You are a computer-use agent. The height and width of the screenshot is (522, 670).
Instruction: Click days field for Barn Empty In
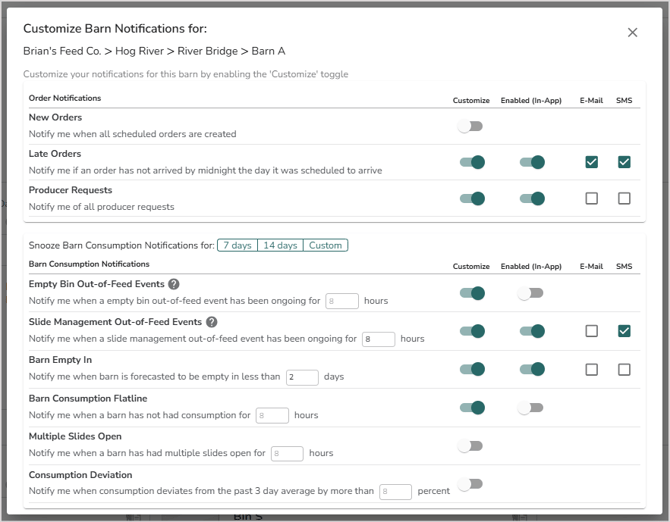(x=301, y=377)
